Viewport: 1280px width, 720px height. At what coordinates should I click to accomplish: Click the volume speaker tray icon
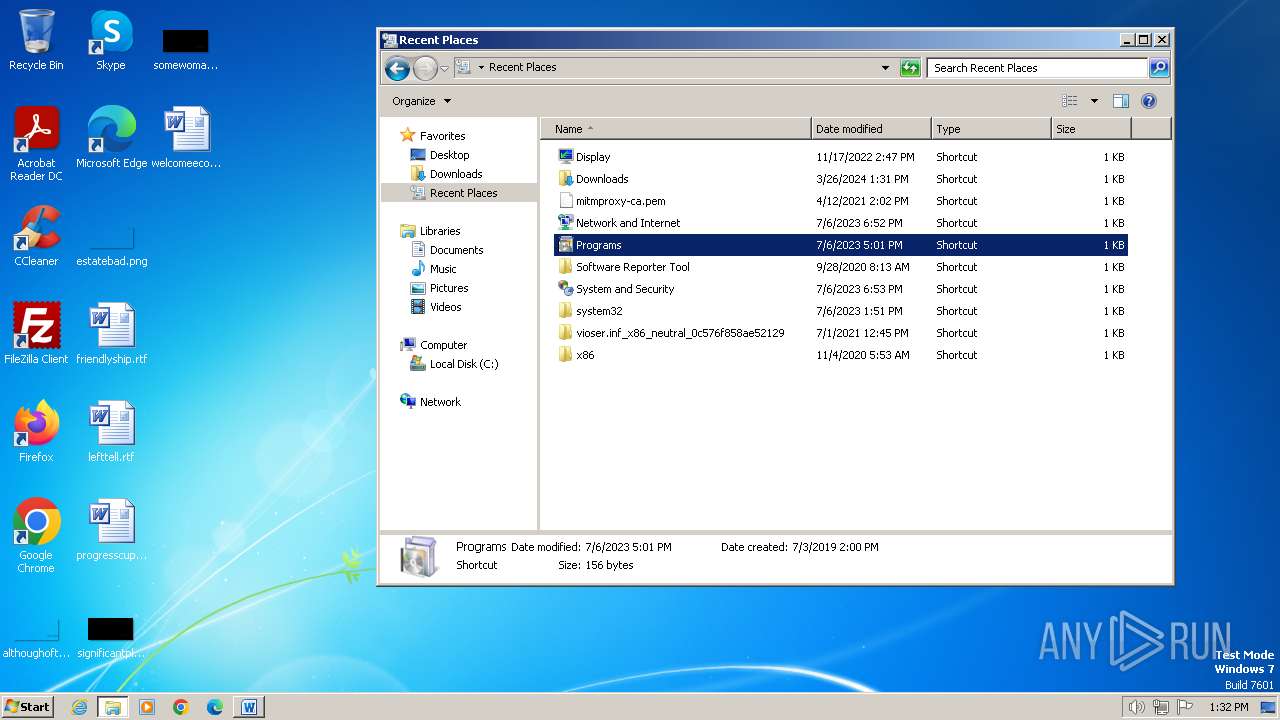point(1136,707)
